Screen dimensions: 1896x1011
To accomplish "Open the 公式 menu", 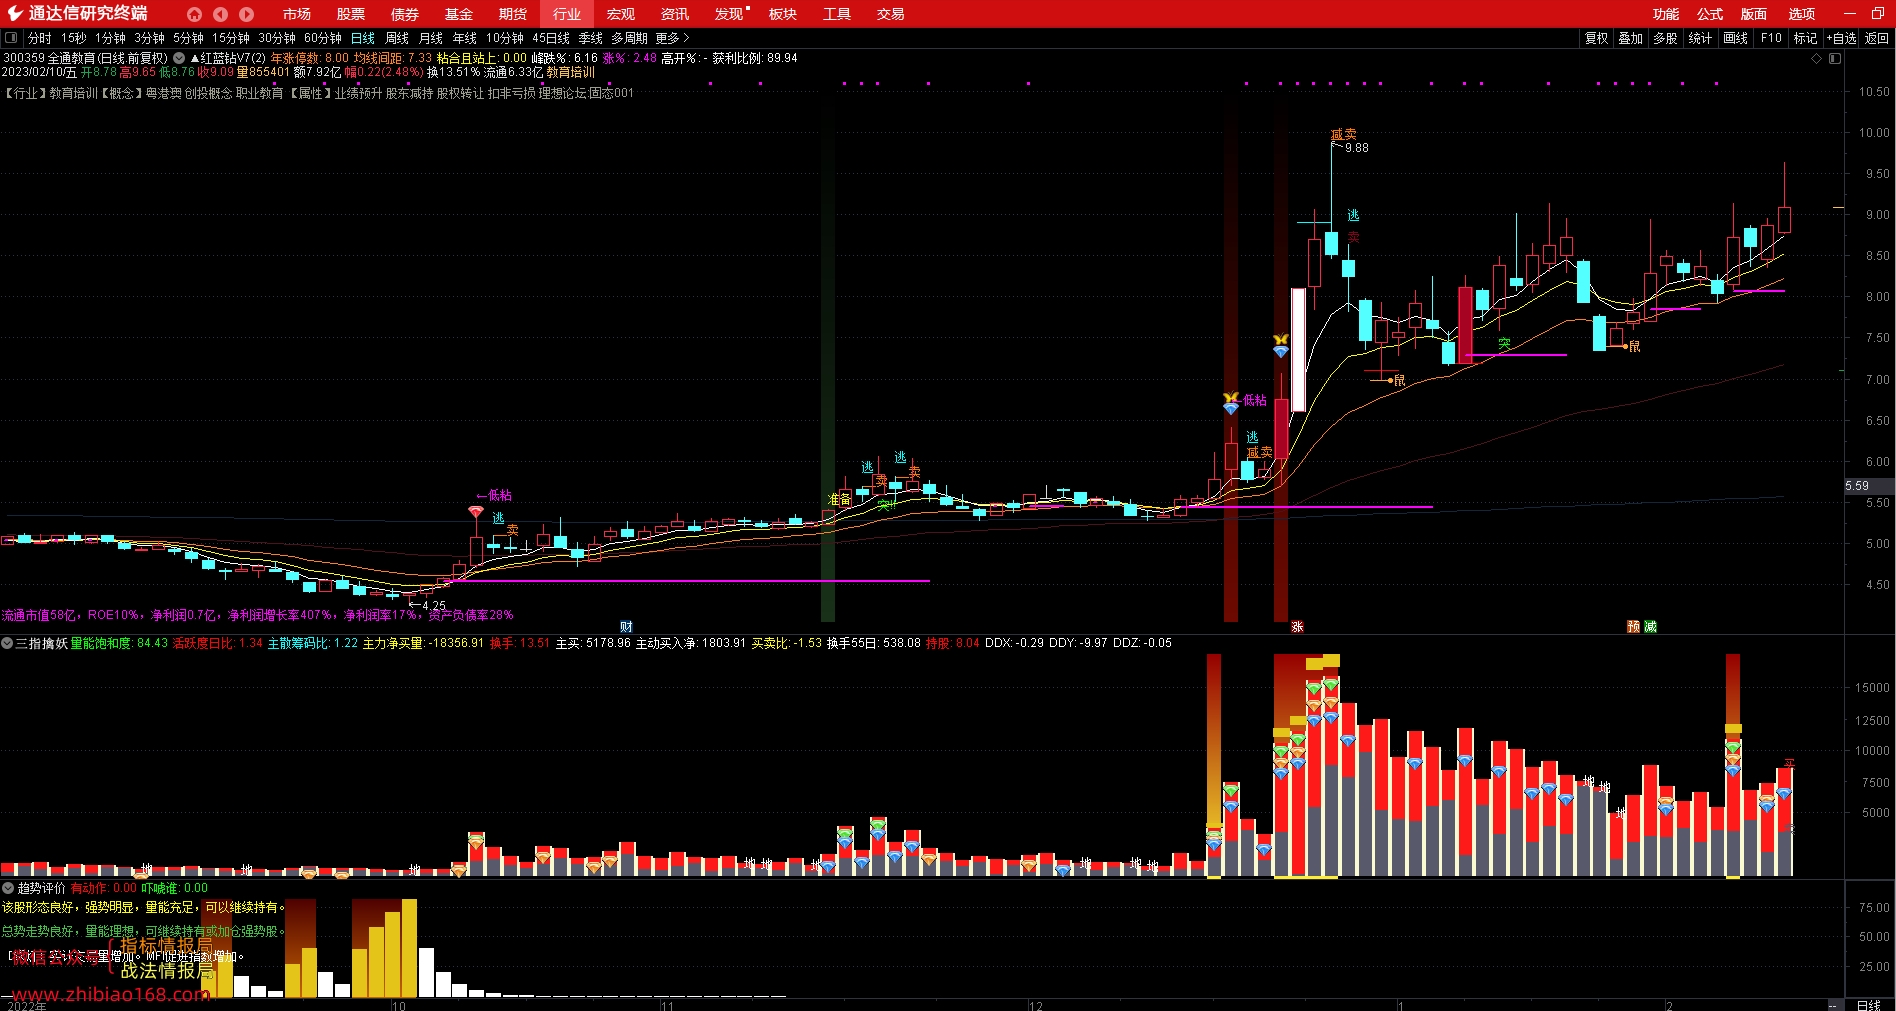I will 1710,14.
